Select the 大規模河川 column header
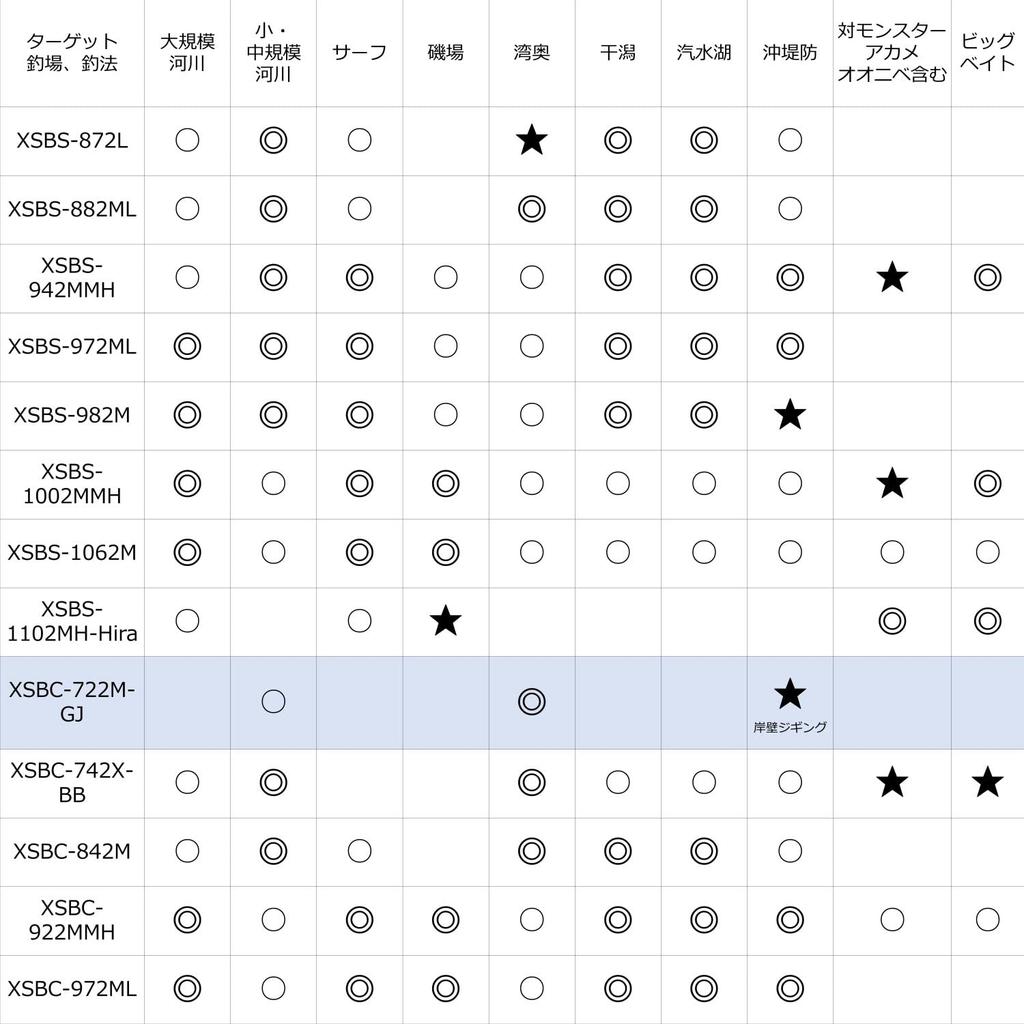 click(x=187, y=52)
